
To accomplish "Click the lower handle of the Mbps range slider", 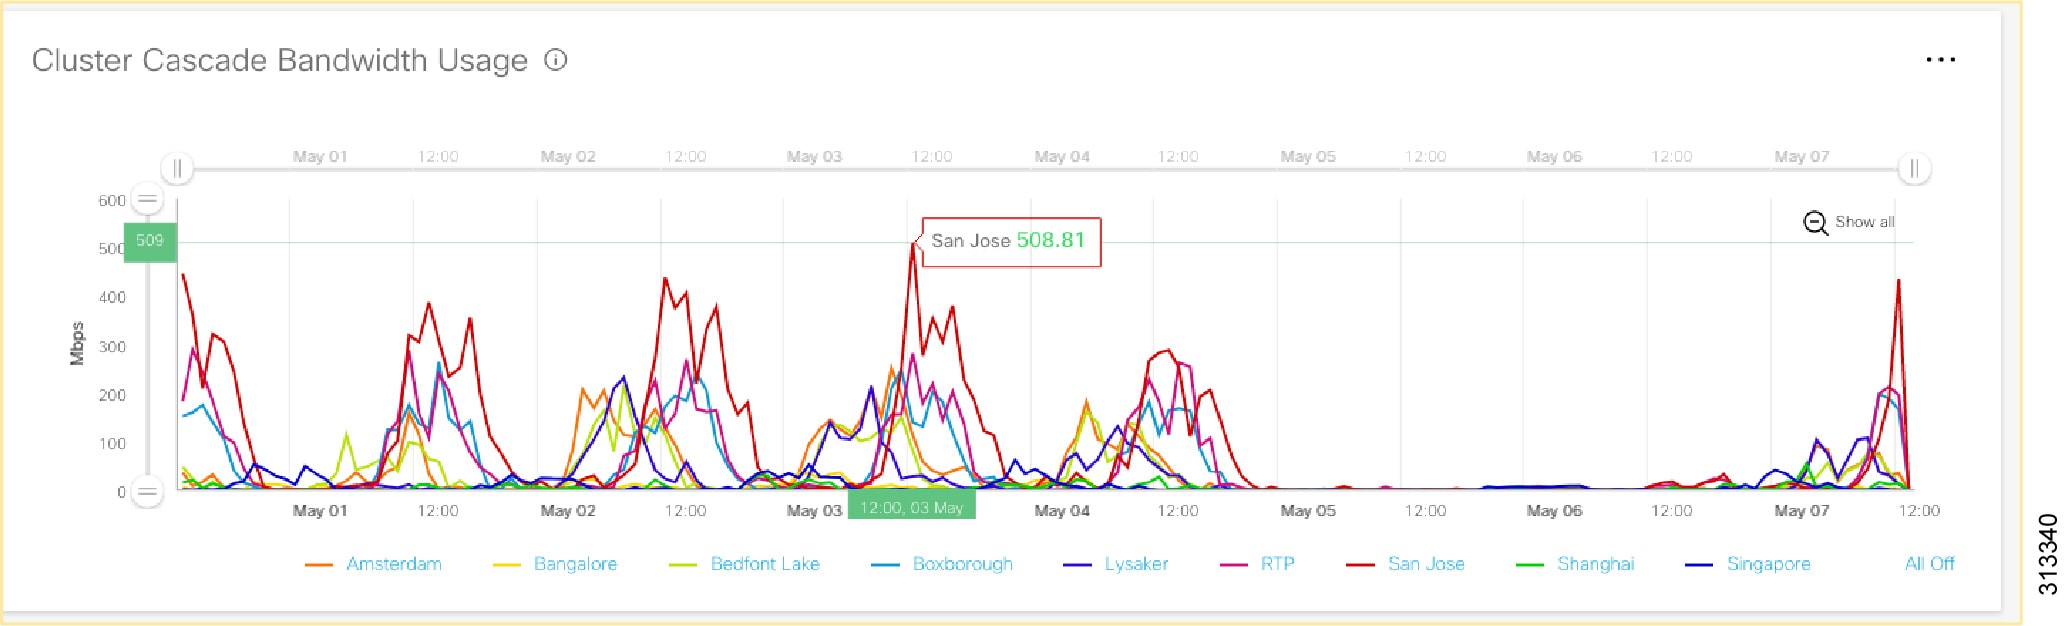I will (x=147, y=492).
